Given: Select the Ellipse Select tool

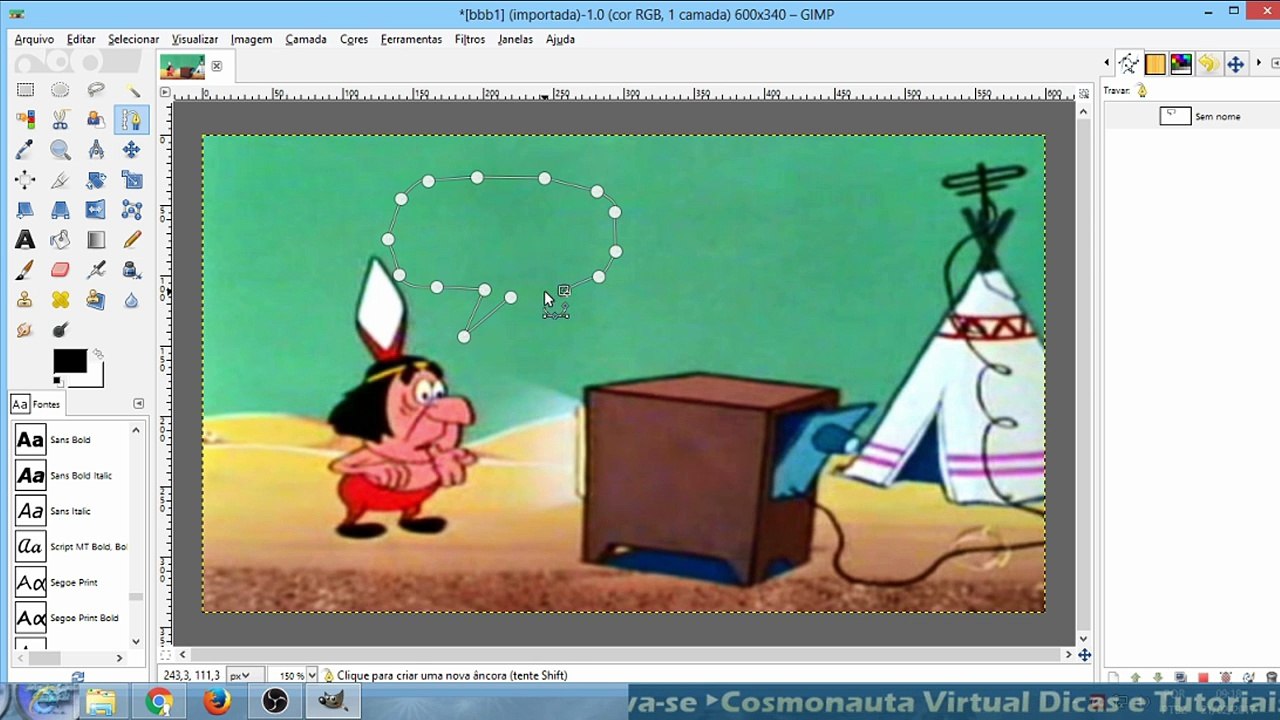Looking at the screenshot, I should (x=60, y=90).
